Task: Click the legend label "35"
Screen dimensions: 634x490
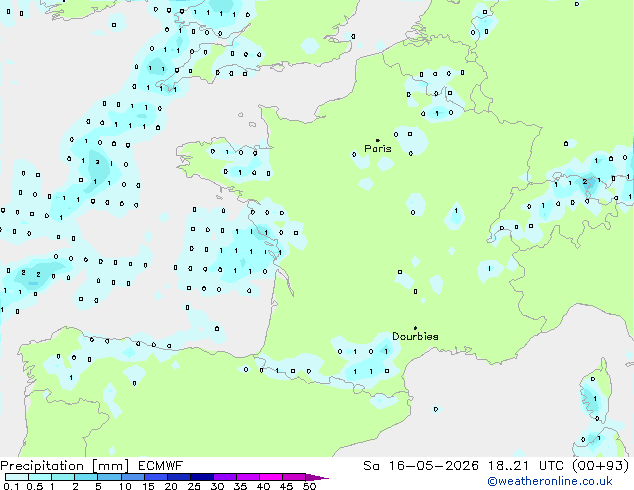Action: (x=240, y=486)
